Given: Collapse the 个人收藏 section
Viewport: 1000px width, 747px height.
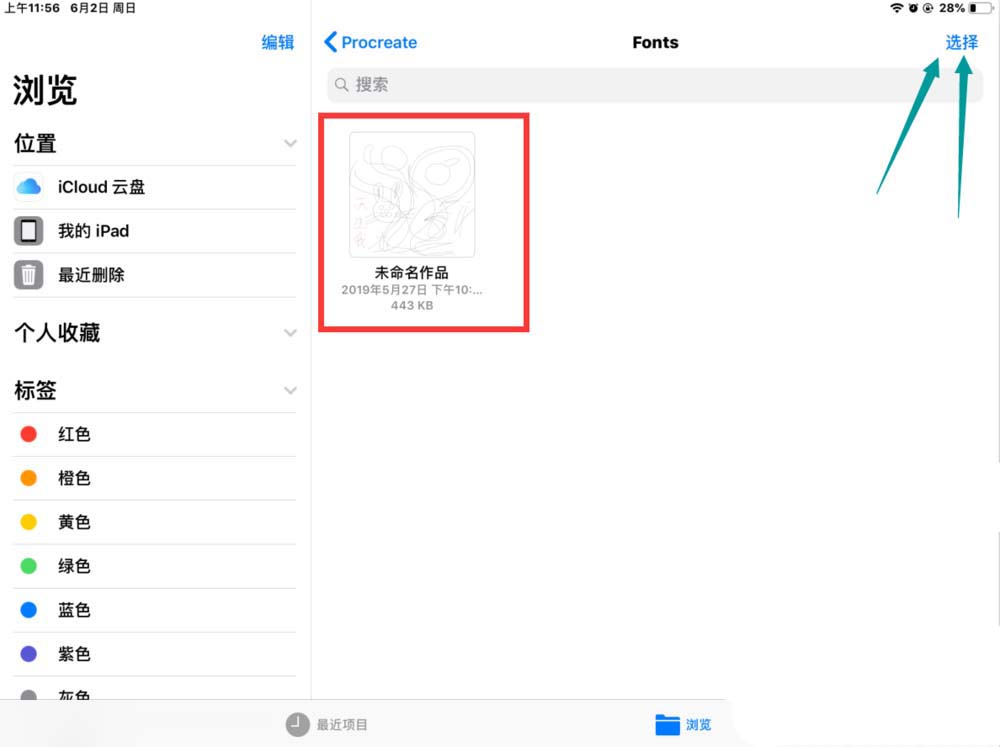Looking at the screenshot, I should click(x=290, y=332).
